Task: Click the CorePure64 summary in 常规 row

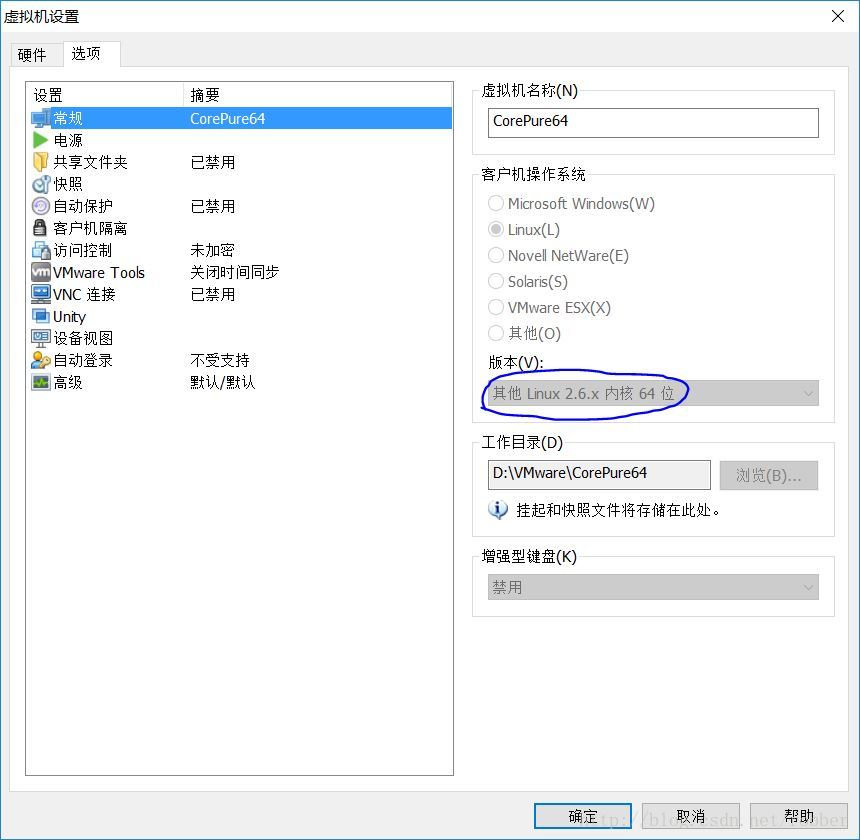Action: (x=228, y=118)
